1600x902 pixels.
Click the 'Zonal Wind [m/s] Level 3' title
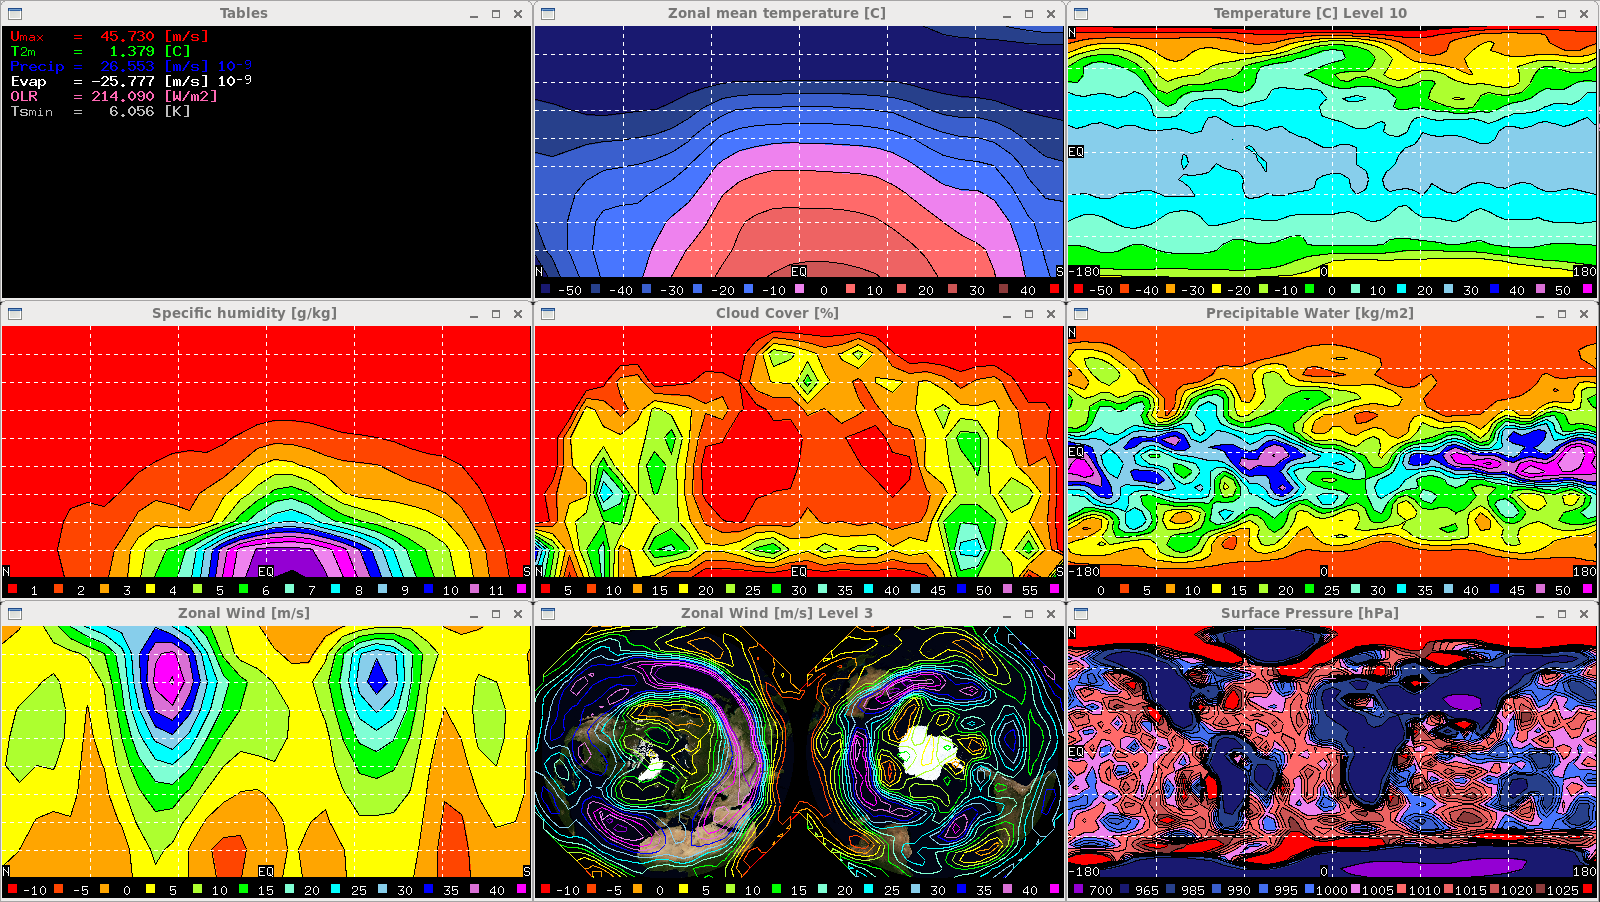pos(777,613)
